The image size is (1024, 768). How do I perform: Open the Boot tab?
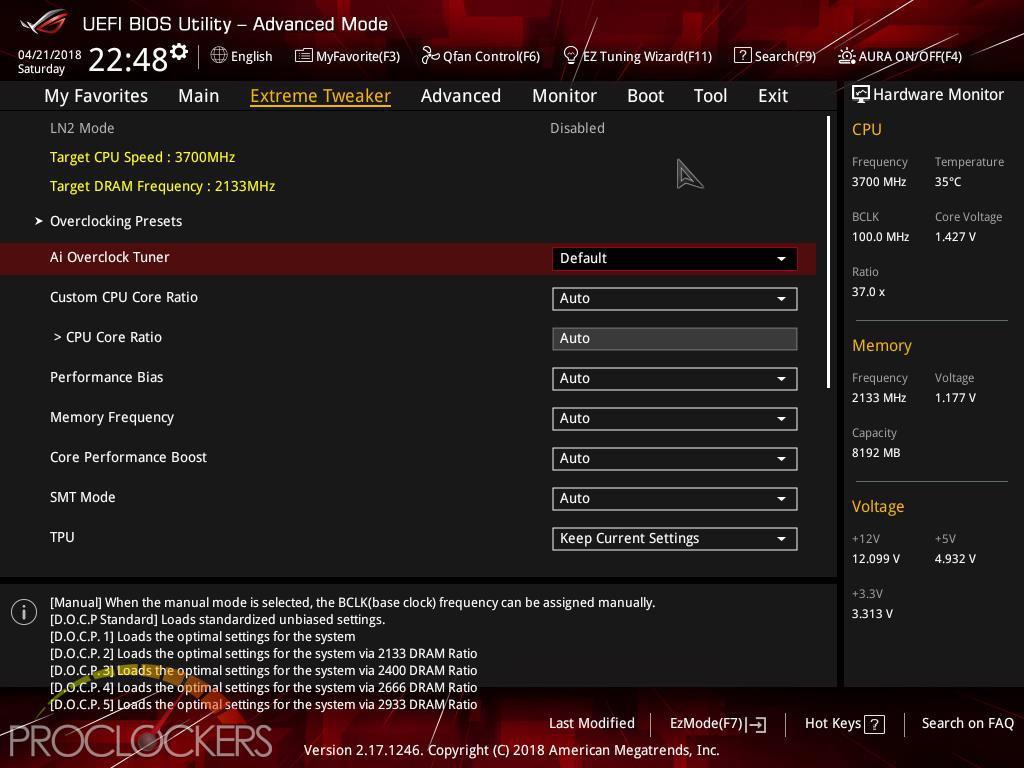click(645, 96)
